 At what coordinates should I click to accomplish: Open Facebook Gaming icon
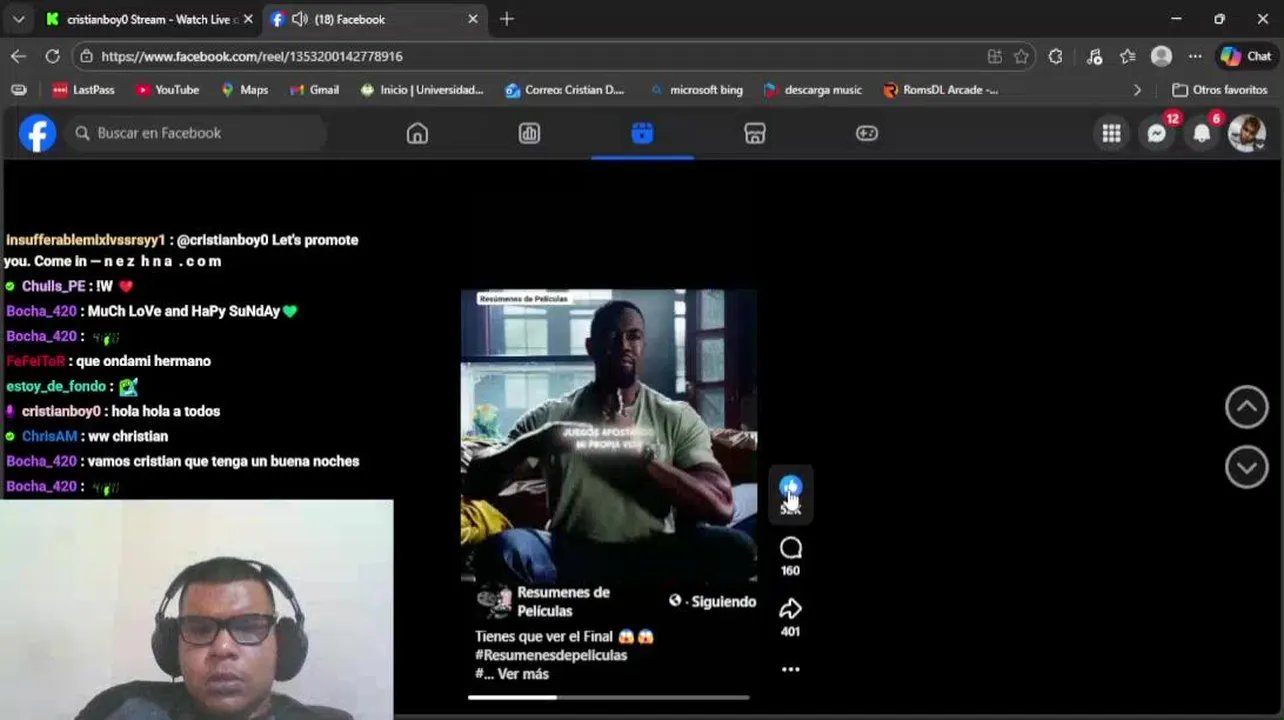[867, 133]
